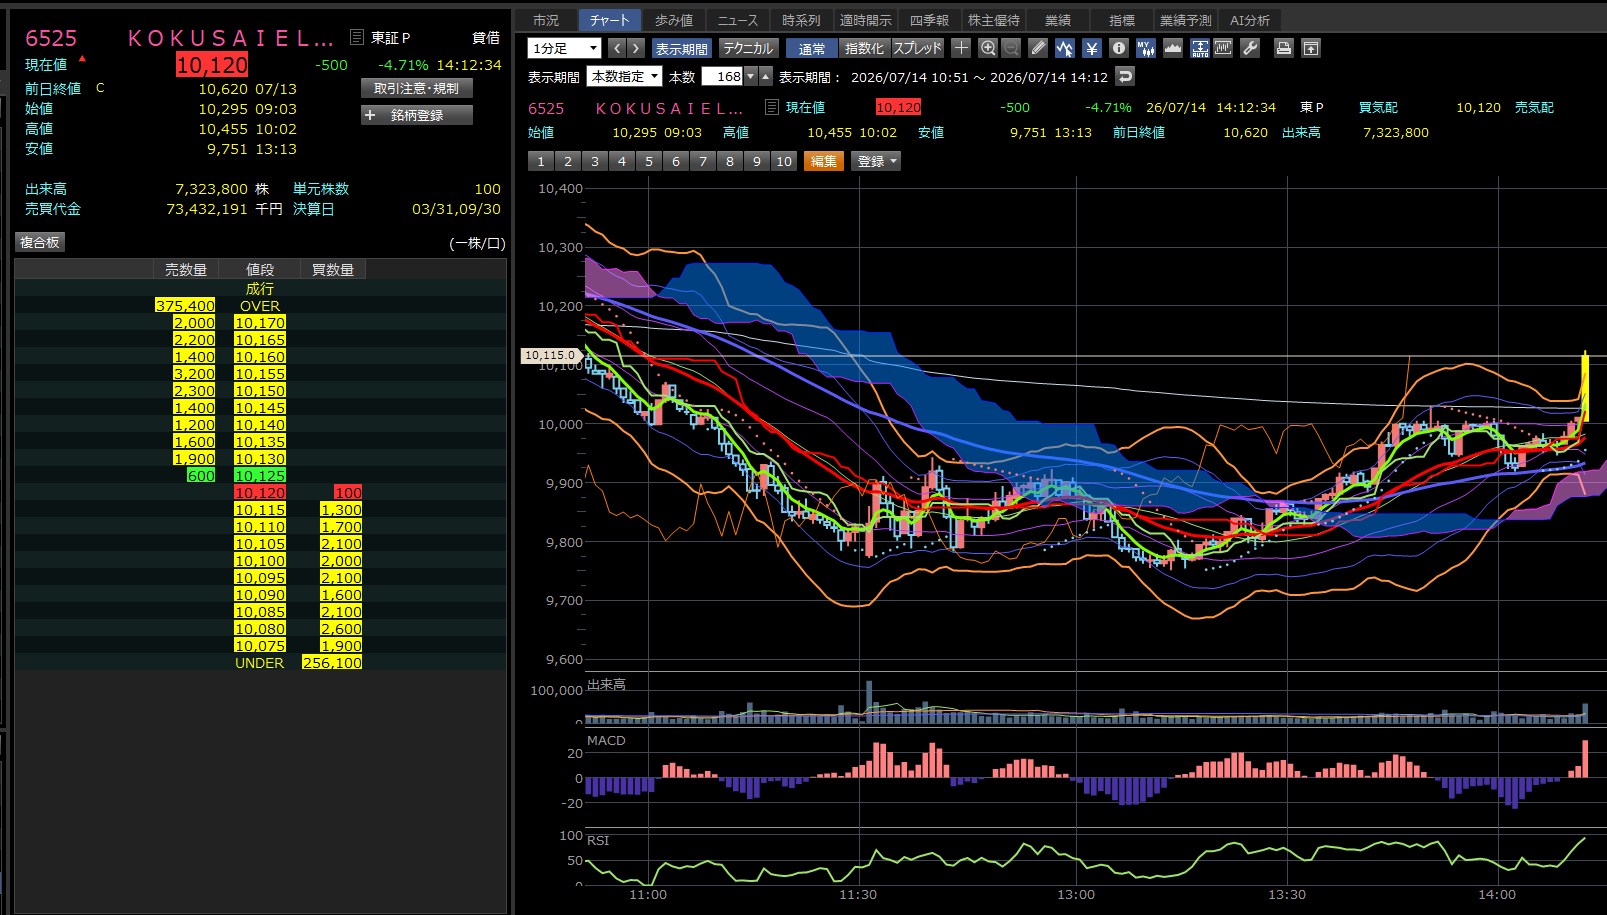The image size is (1607, 915).
Task: Click the 本数 168 input field
Action: pos(722,77)
